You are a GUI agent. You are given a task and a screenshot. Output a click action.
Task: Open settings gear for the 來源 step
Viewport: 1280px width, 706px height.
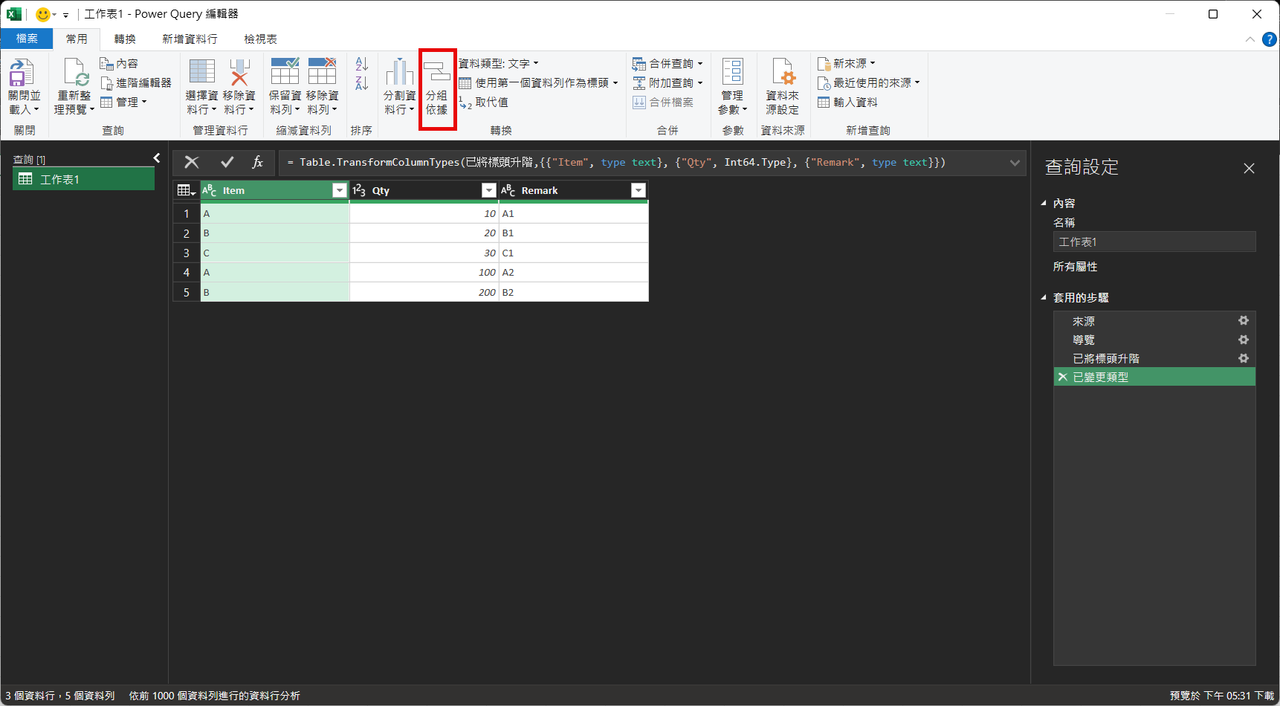[x=1244, y=321]
